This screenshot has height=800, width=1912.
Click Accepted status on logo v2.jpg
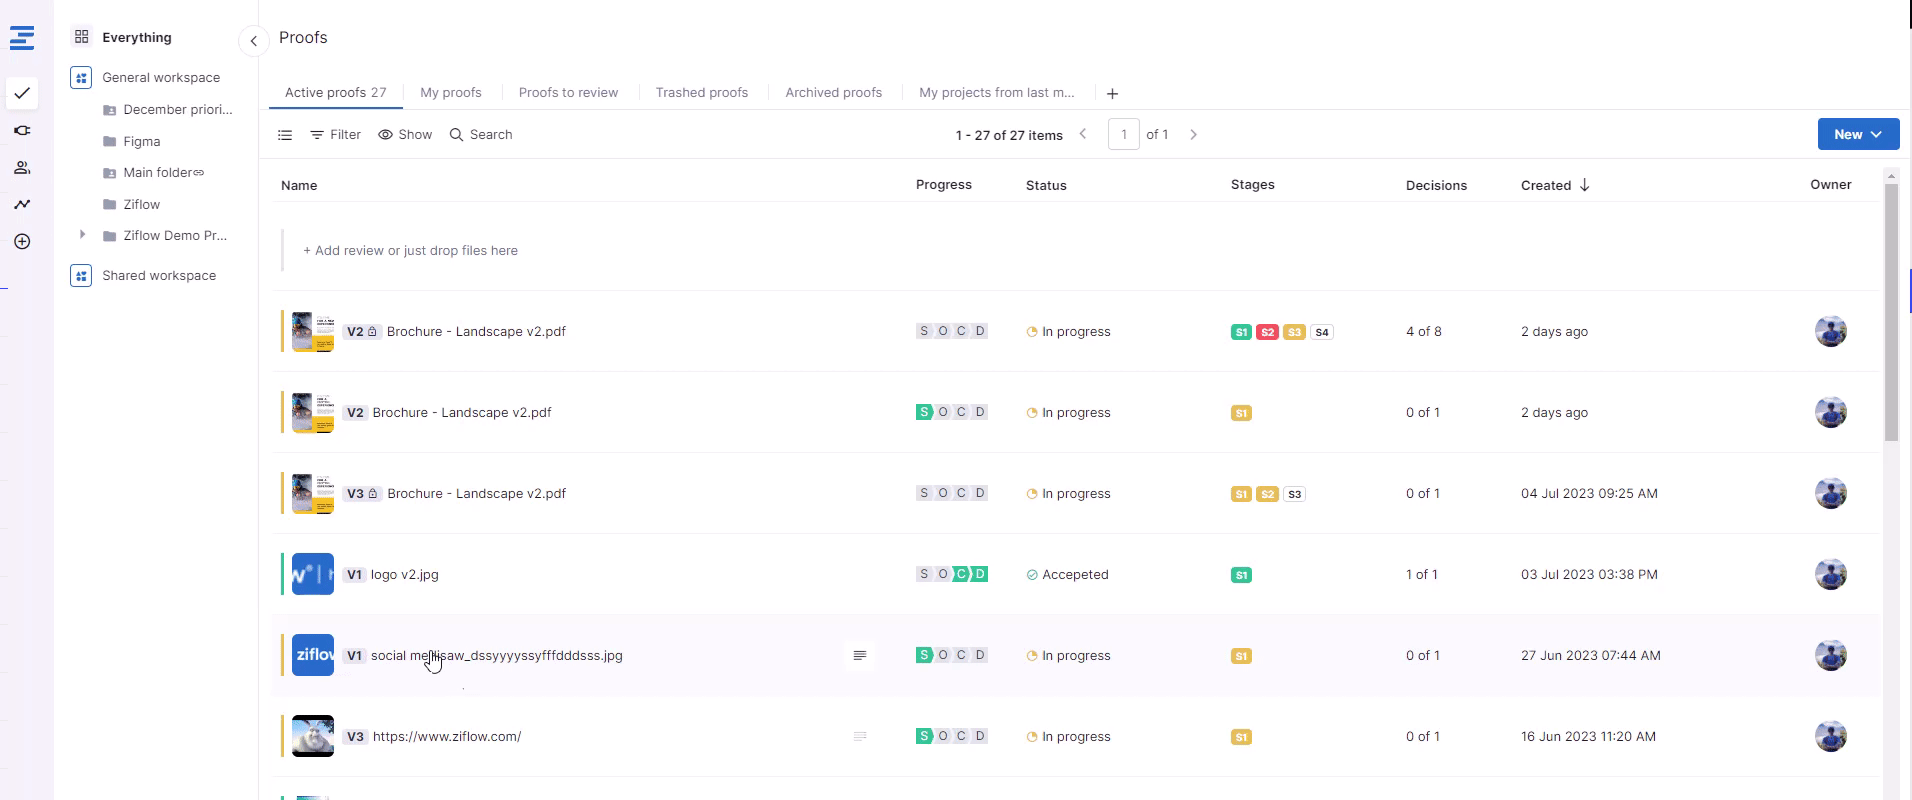tap(1067, 574)
